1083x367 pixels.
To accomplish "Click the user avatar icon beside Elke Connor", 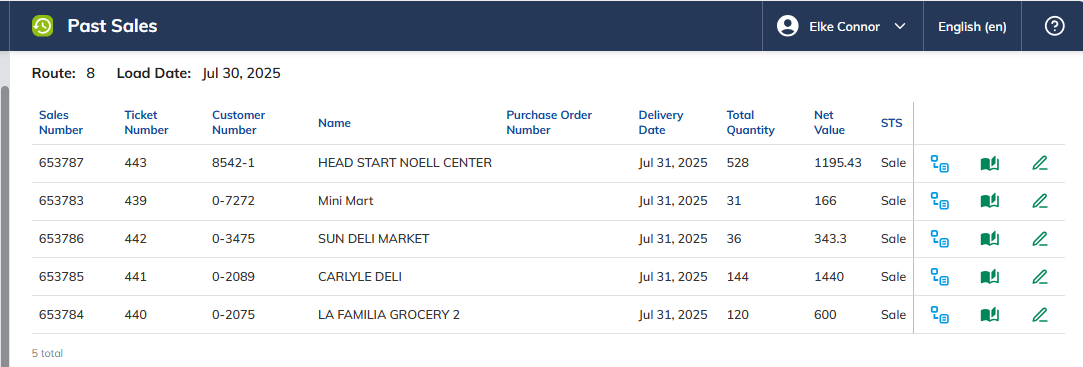I will [x=787, y=26].
